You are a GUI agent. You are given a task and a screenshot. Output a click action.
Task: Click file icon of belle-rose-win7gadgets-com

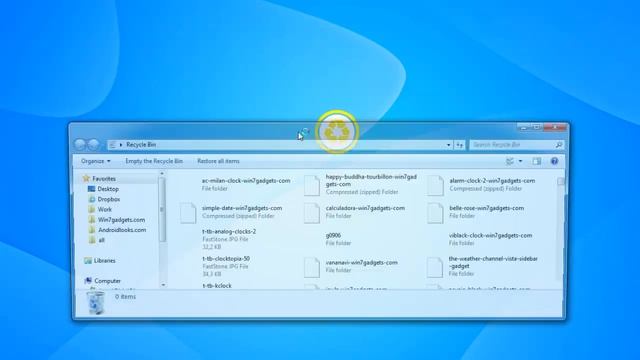435,213
